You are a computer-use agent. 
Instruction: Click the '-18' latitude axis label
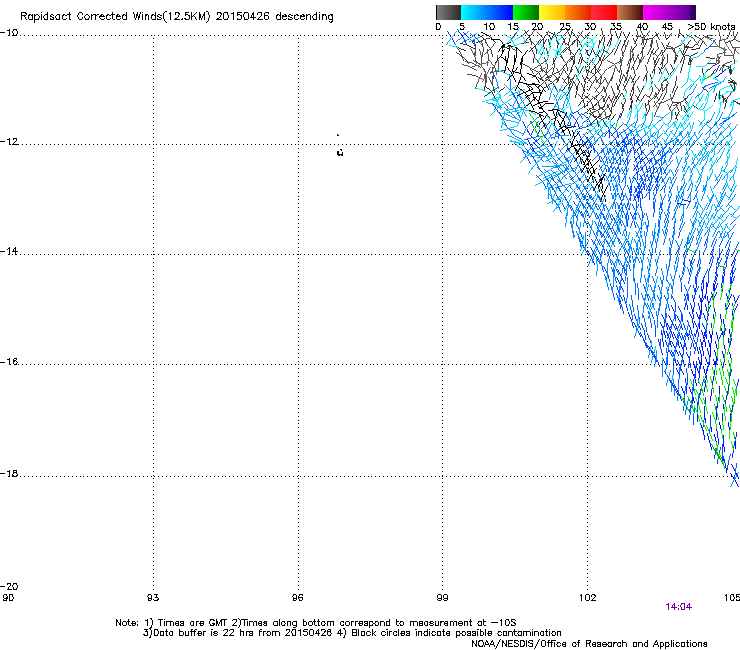[x=9, y=473]
